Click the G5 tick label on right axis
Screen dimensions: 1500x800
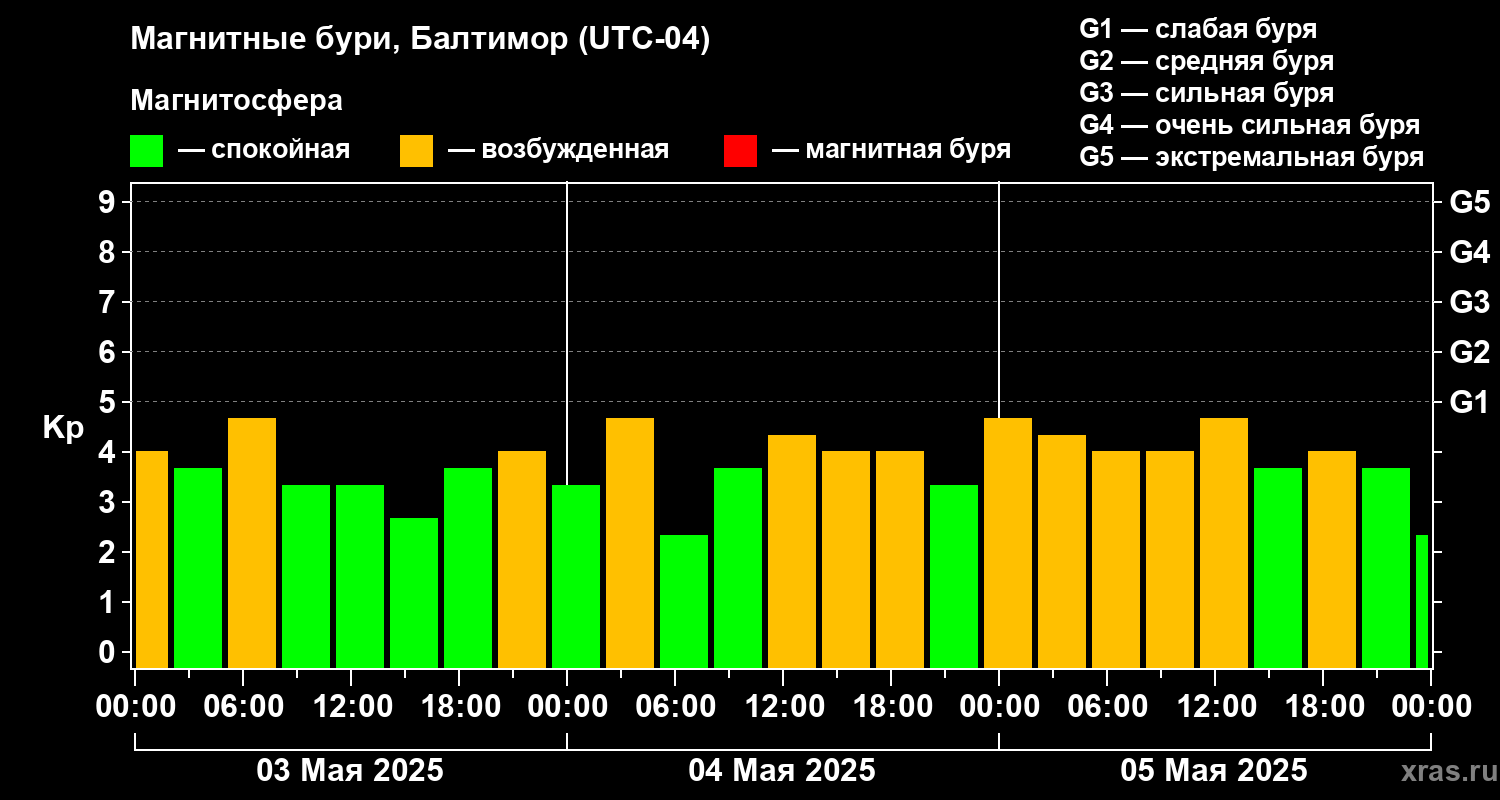(1469, 202)
